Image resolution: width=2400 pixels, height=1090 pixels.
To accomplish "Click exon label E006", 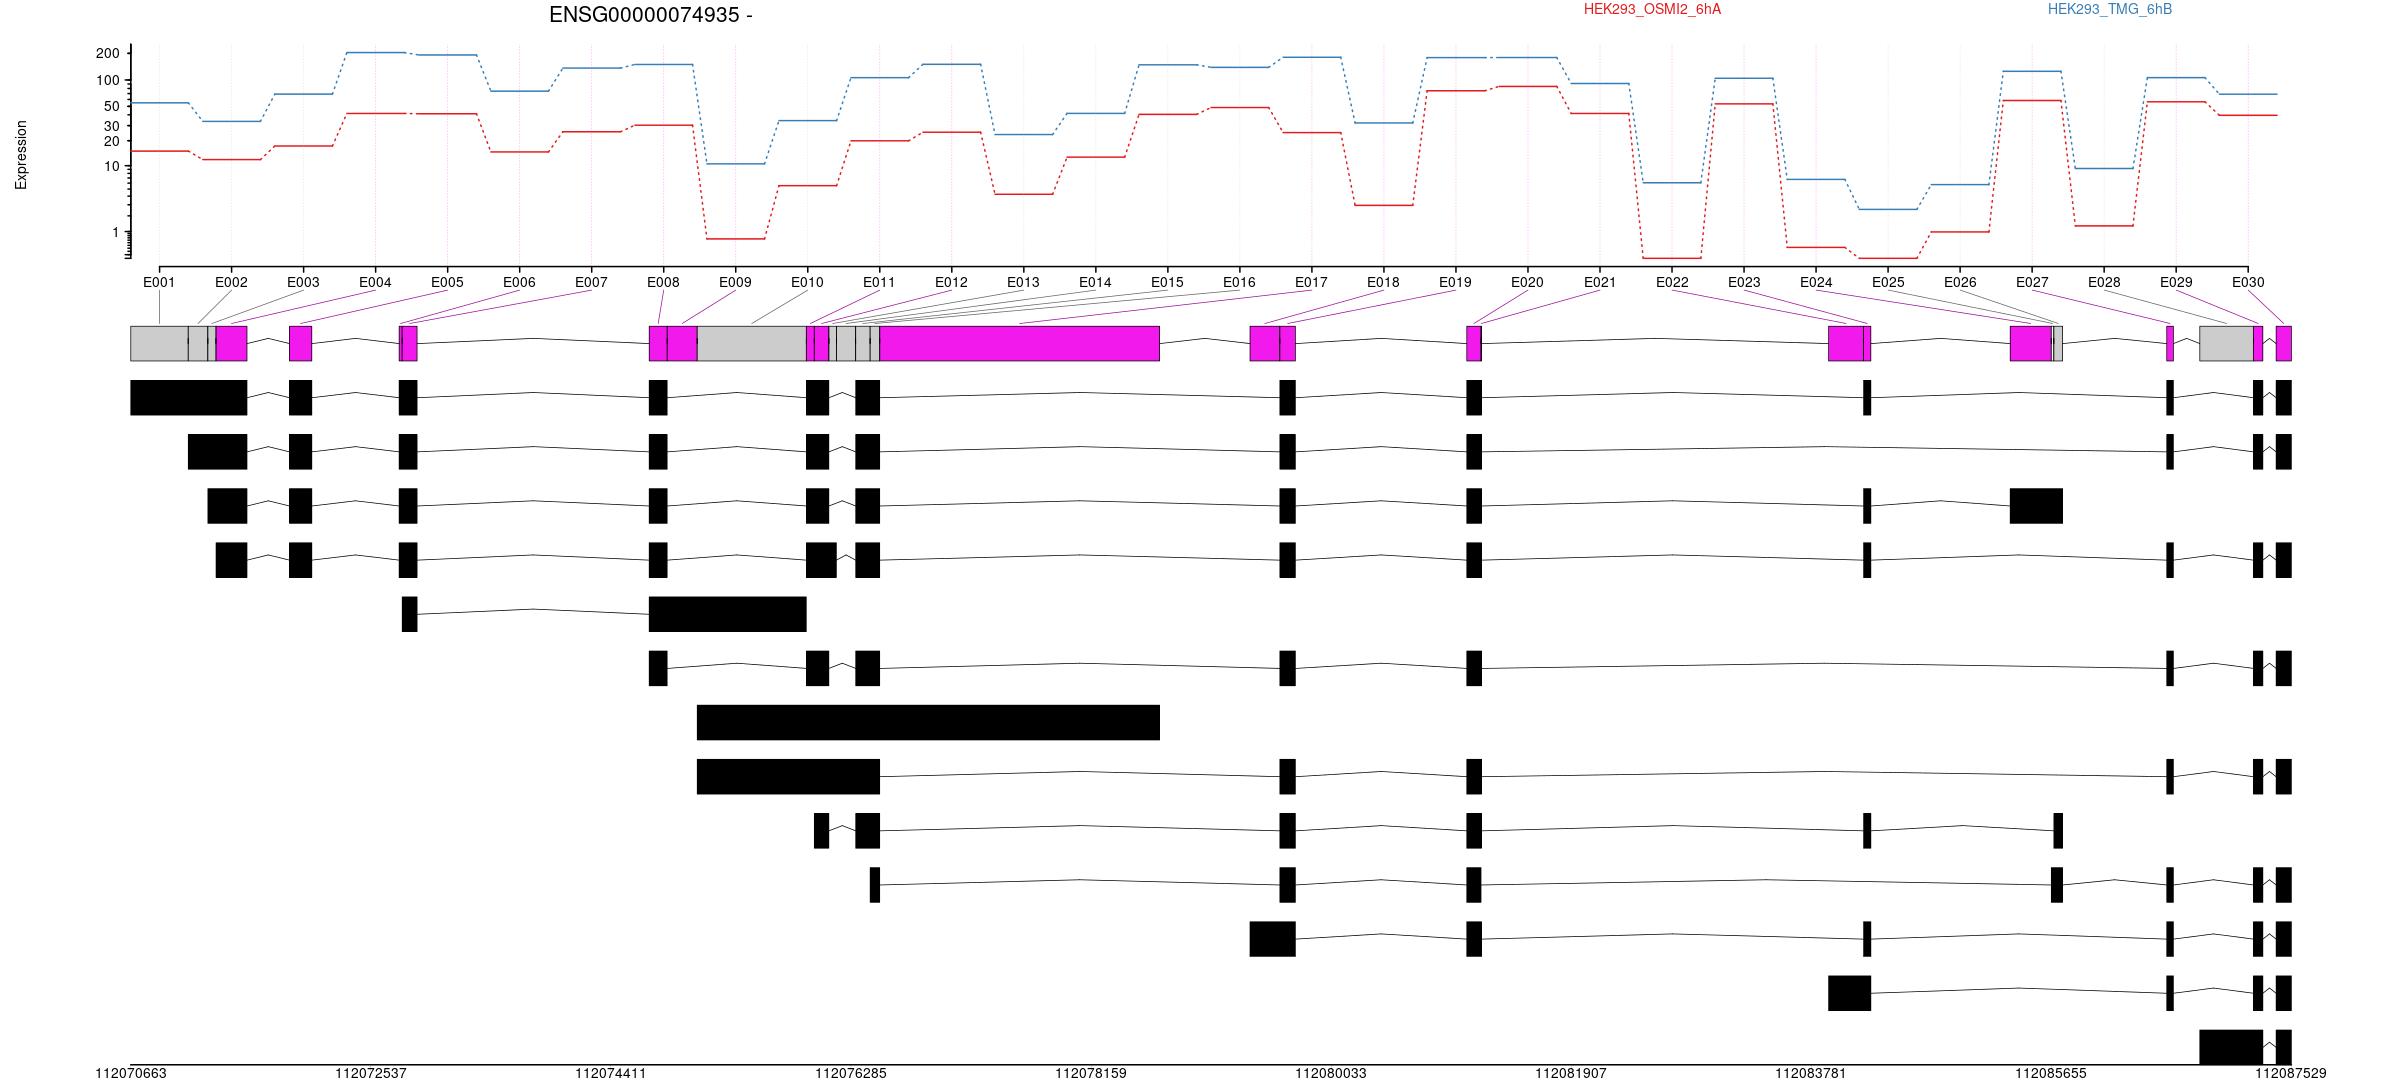I will [x=519, y=282].
